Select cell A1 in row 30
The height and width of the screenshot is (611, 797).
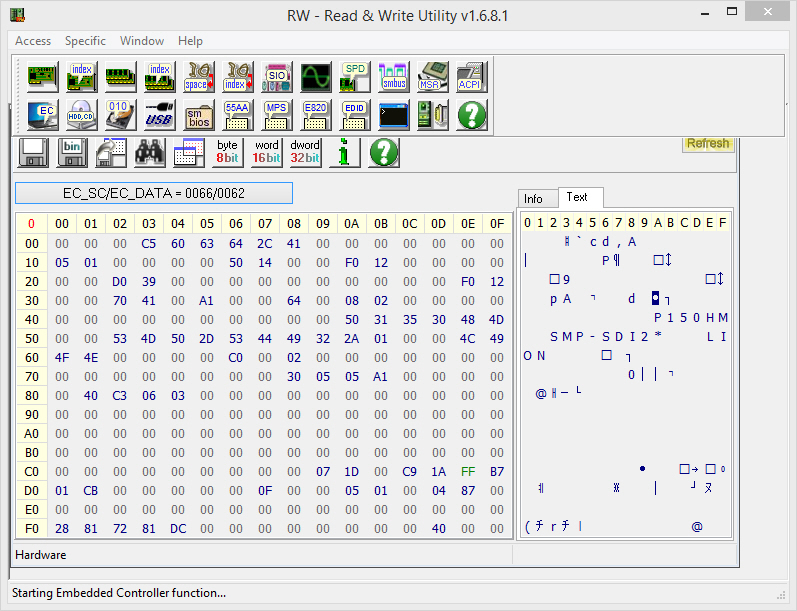tap(206, 300)
